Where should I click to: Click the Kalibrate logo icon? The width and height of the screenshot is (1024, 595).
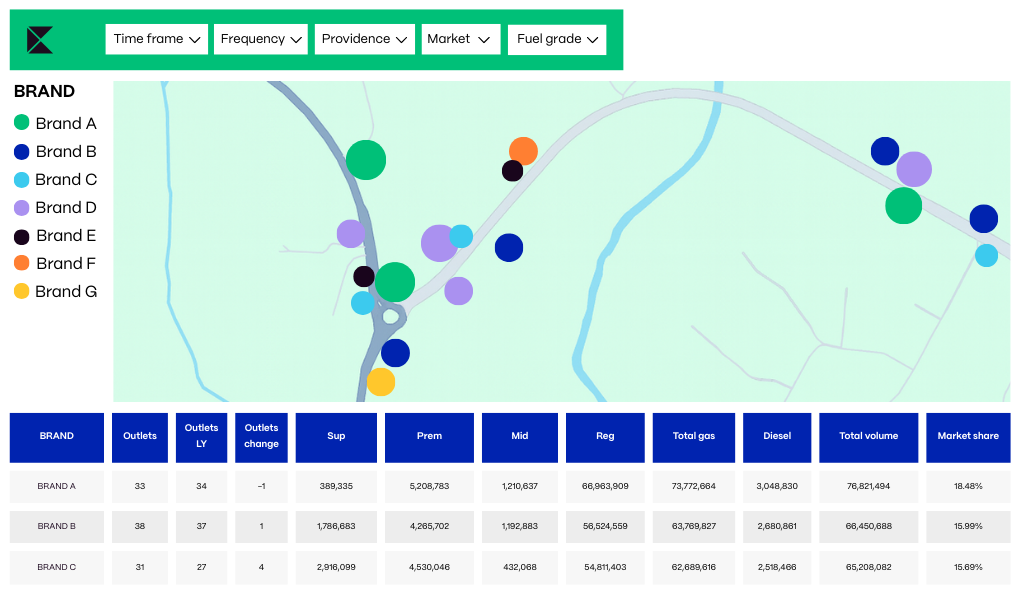click(40, 40)
